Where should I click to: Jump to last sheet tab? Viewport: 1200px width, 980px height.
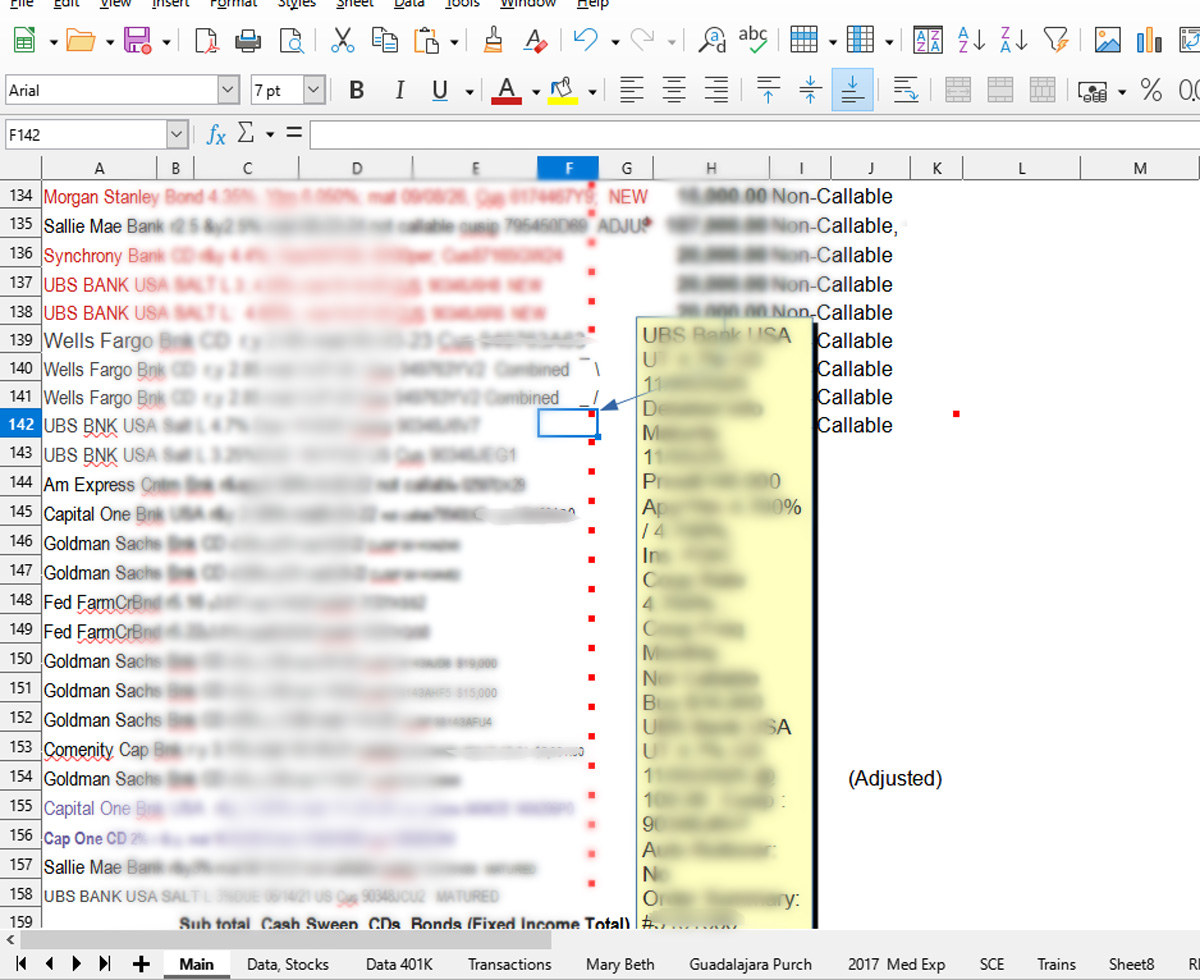(x=105, y=964)
